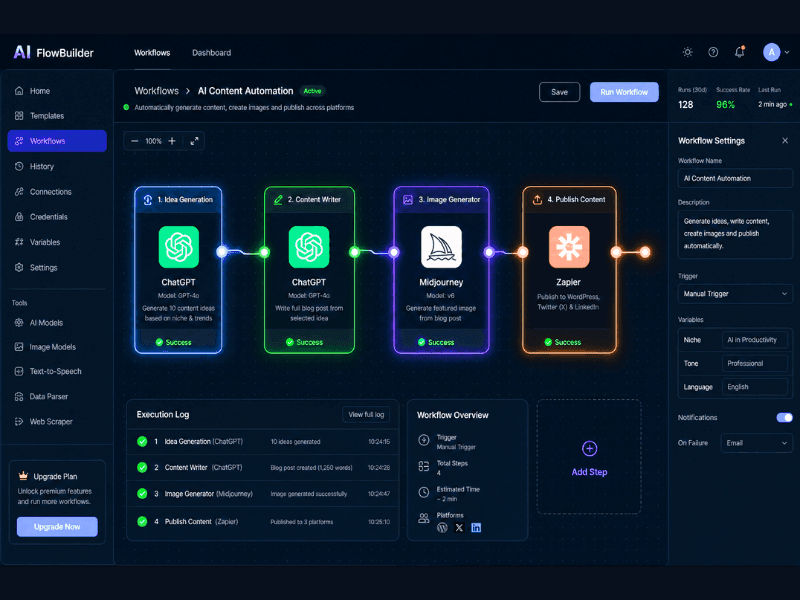Viewport: 800px width, 600px height.
Task: Open Credentials in the sidebar
Action: coord(57,217)
